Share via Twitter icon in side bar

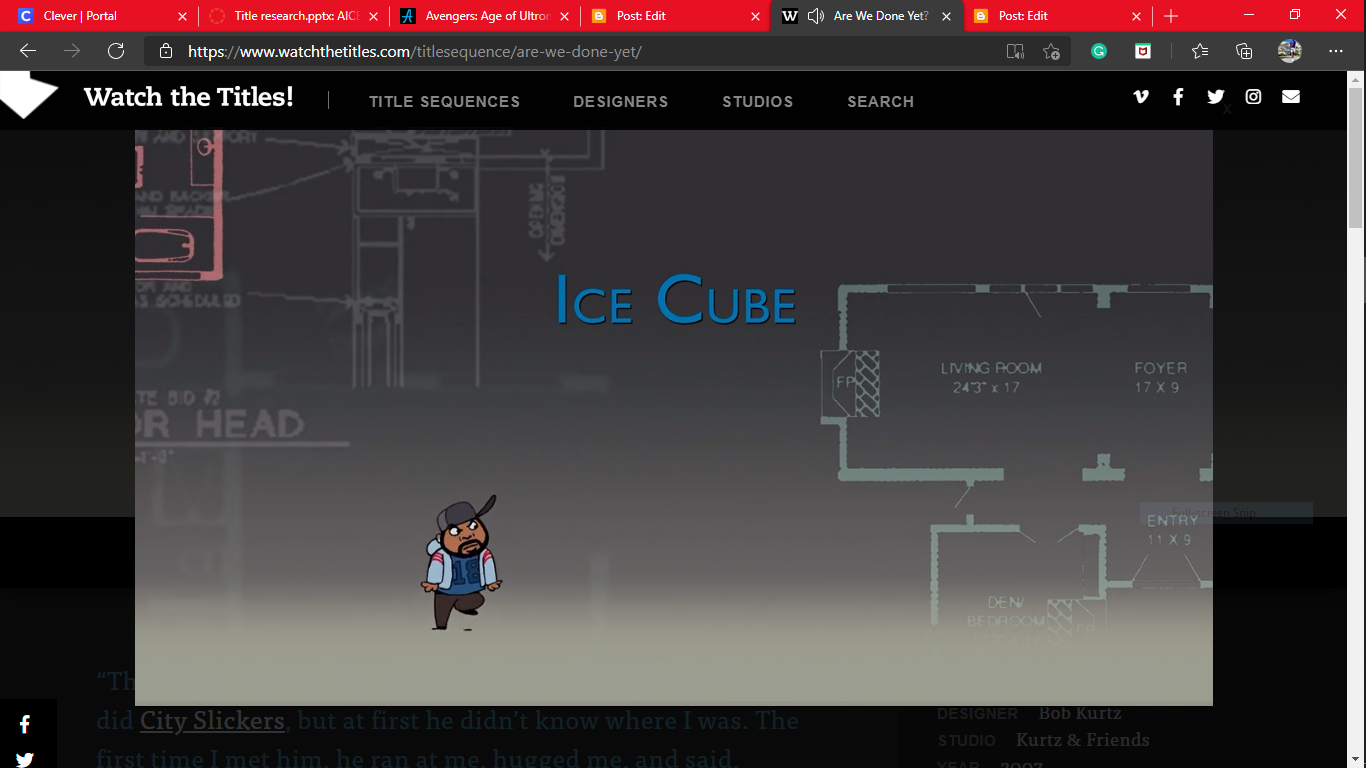point(25,759)
